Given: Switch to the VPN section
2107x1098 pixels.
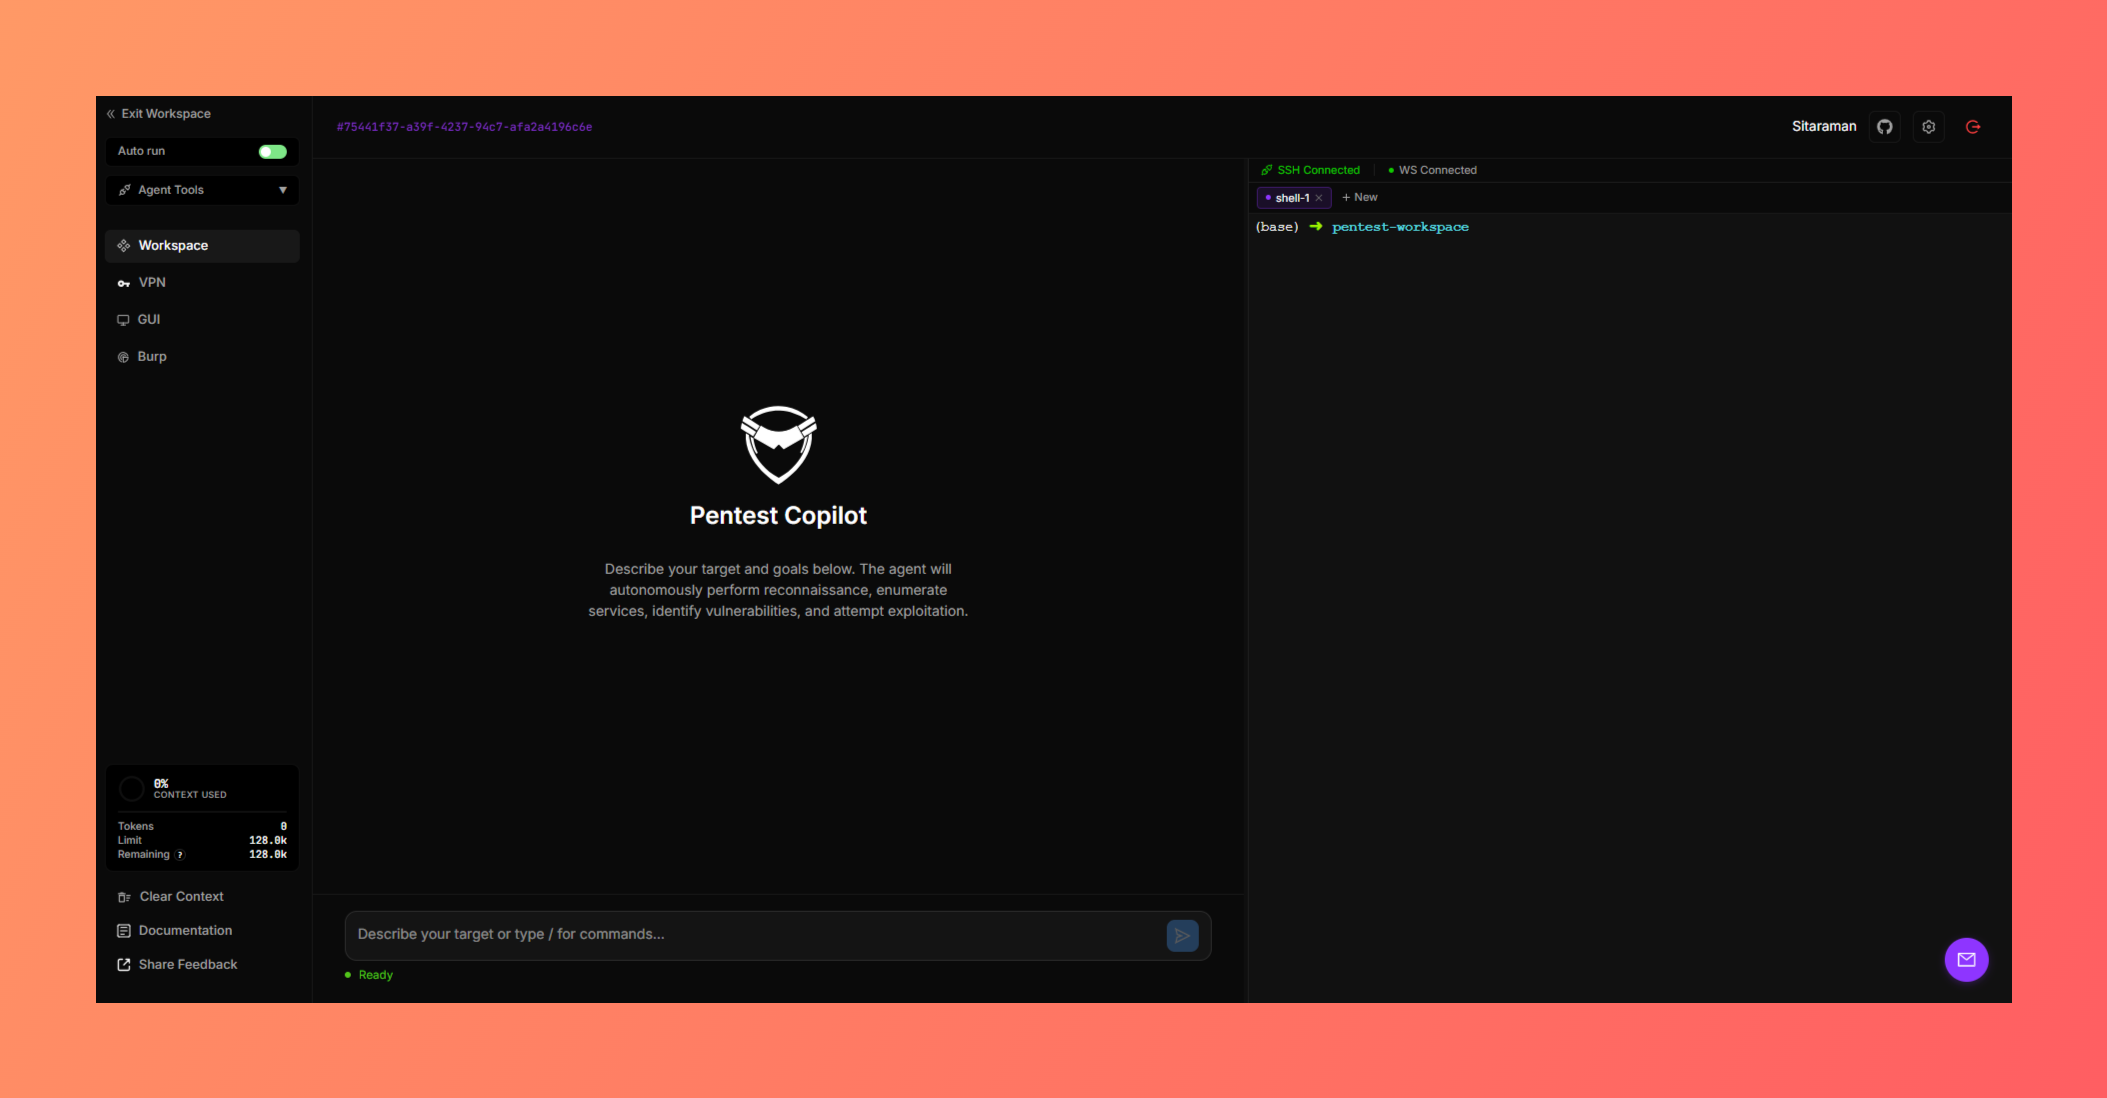Looking at the screenshot, I should tap(152, 283).
